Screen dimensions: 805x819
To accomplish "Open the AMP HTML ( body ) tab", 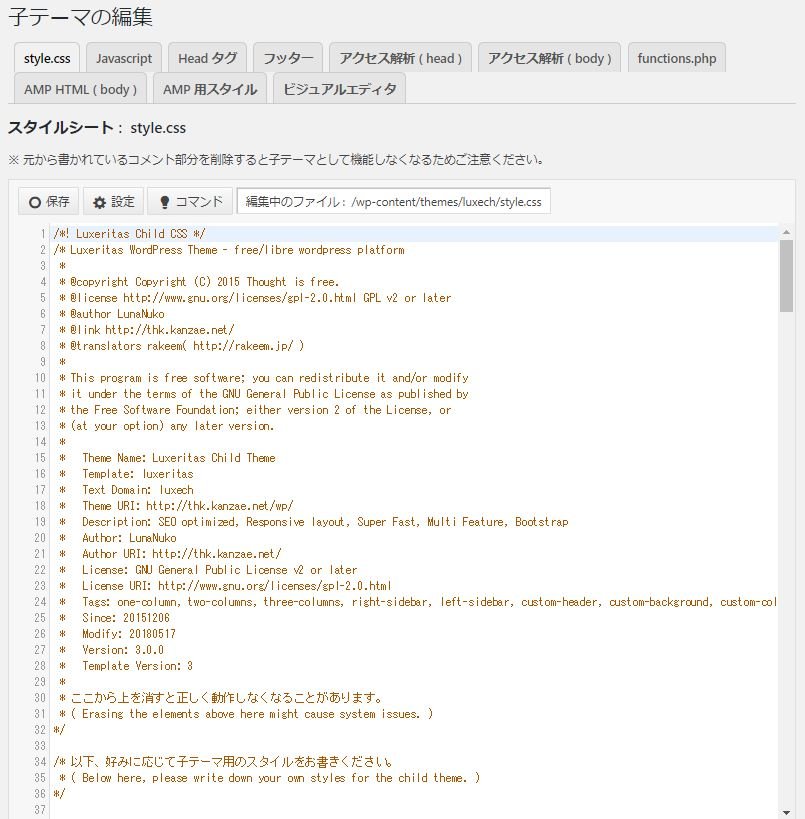I will (80, 89).
